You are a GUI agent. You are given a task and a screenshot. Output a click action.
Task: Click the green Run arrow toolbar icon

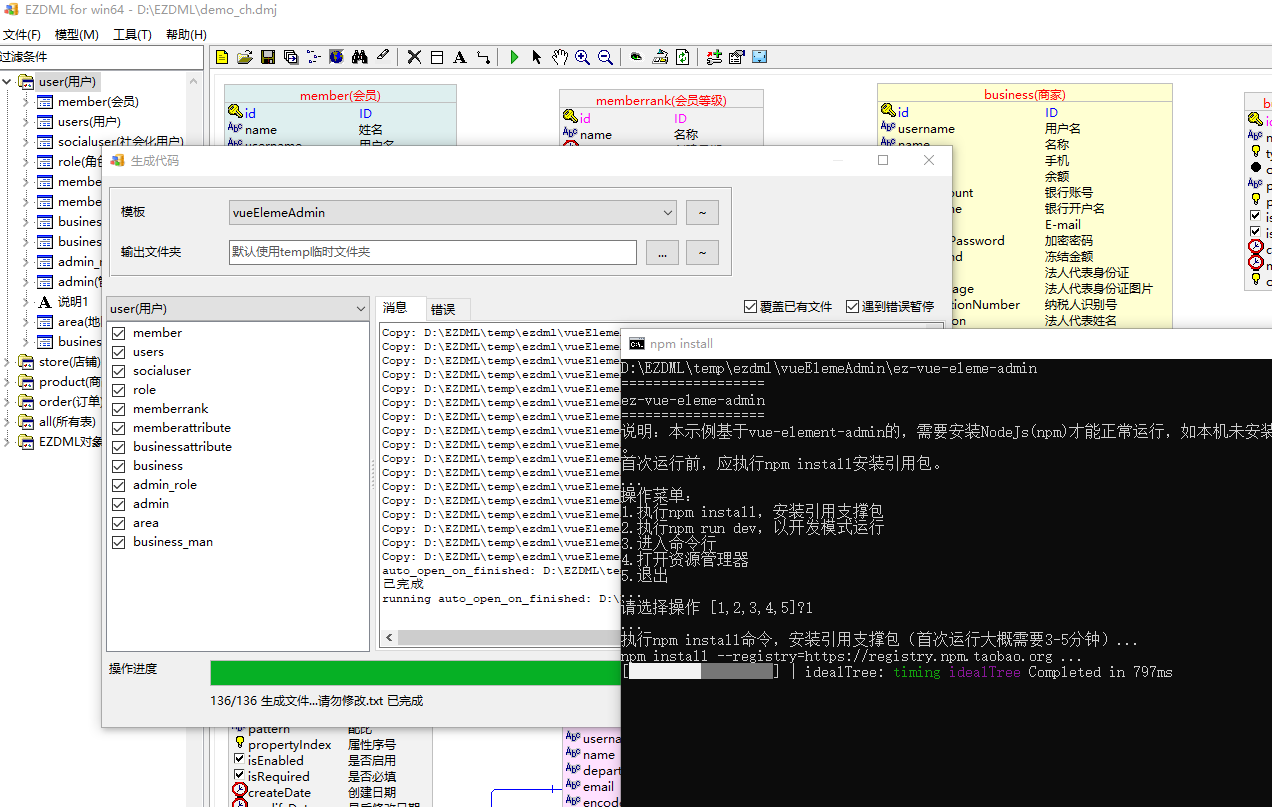click(x=513, y=57)
